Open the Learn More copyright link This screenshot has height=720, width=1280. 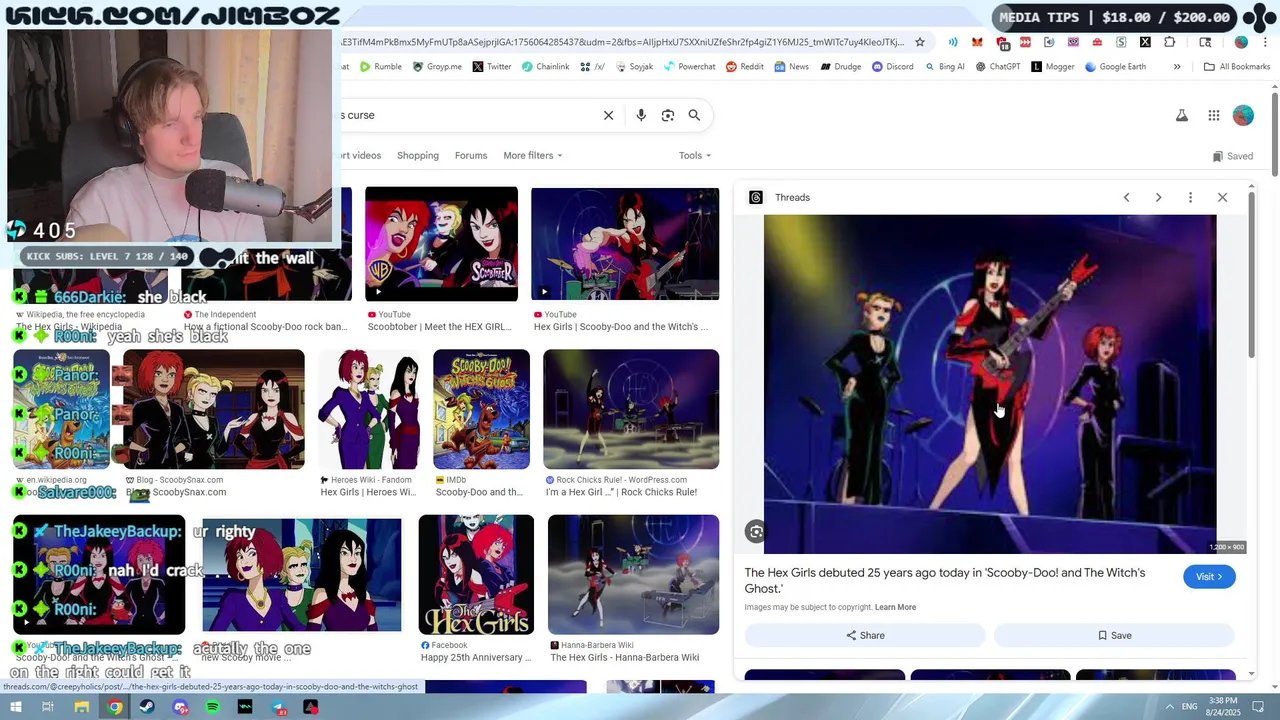click(895, 607)
